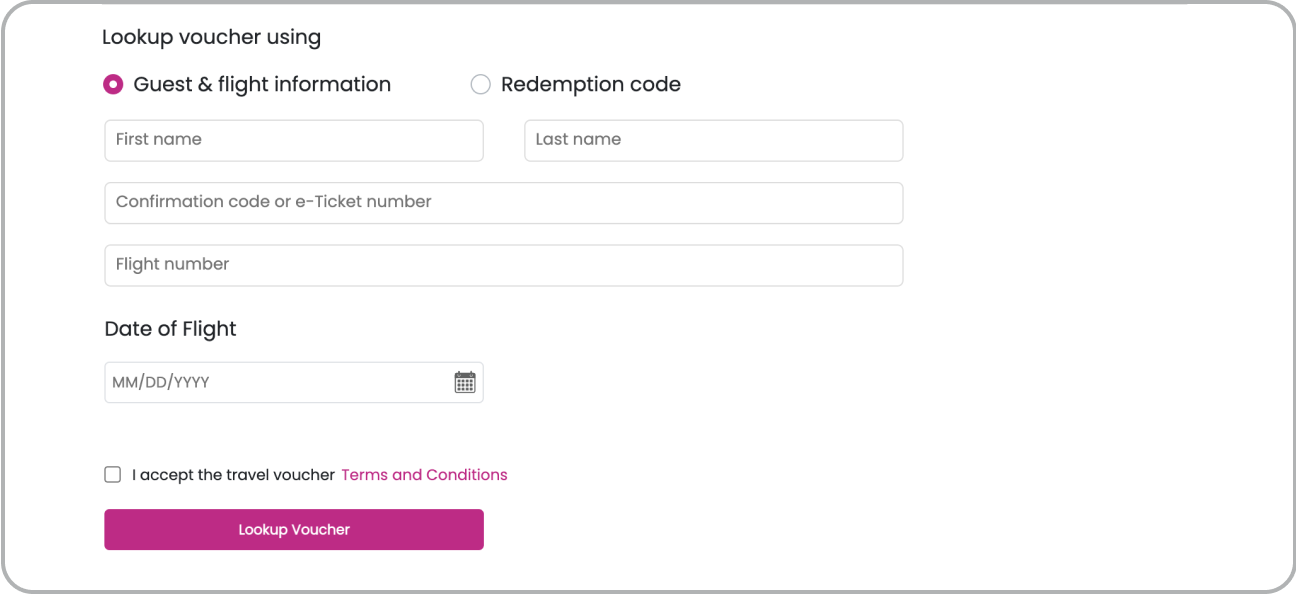Click the "Lookup voucher using" heading

coord(211,38)
